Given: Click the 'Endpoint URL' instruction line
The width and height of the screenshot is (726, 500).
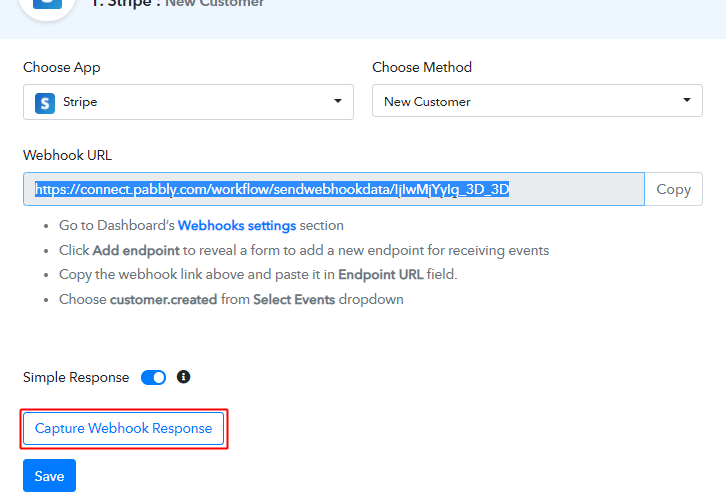Looking at the screenshot, I should (258, 275).
